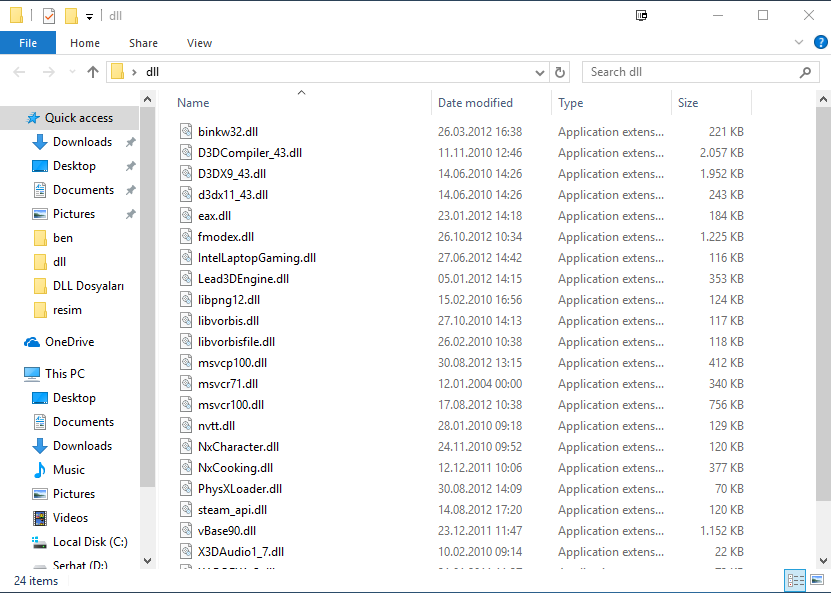Sort files by Size column header
Image resolution: width=831 pixels, height=593 pixels.
688,103
